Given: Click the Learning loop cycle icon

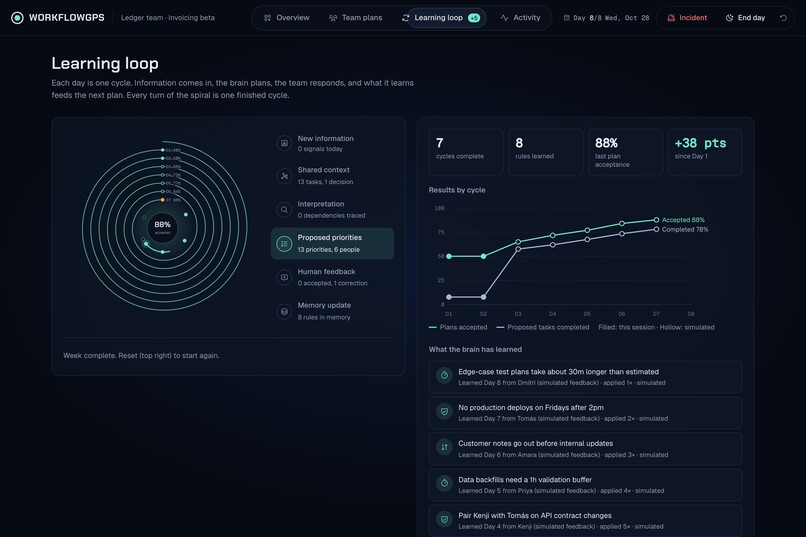Looking at the screenshot, I should click(x=406, y=18).
